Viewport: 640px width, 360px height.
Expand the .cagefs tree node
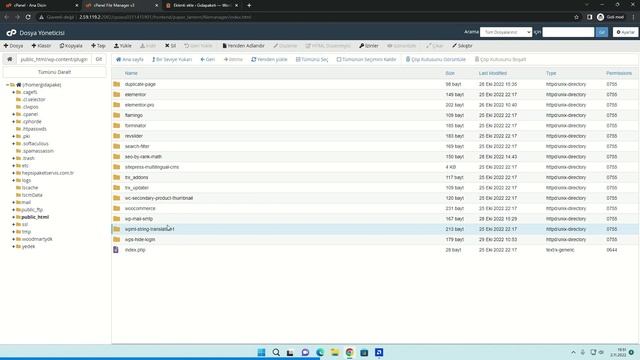click(x=13, y=92)
